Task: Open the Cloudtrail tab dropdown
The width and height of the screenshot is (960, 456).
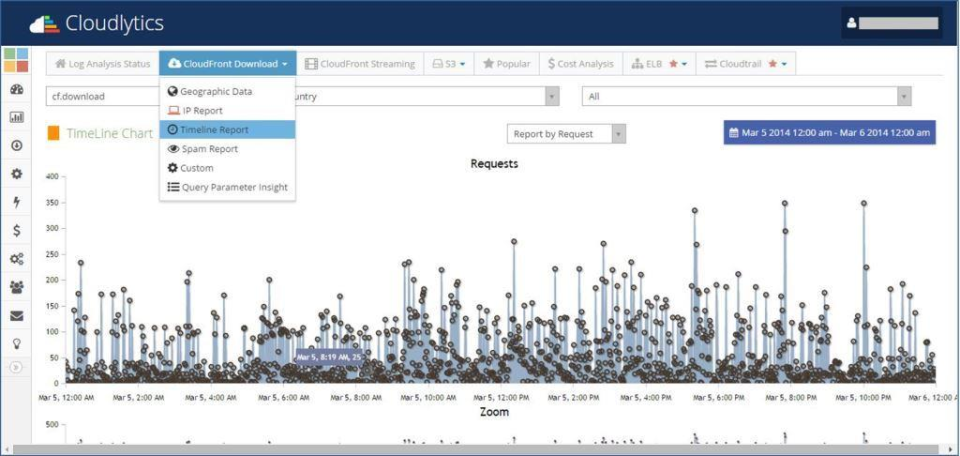Action: (745, 64)
